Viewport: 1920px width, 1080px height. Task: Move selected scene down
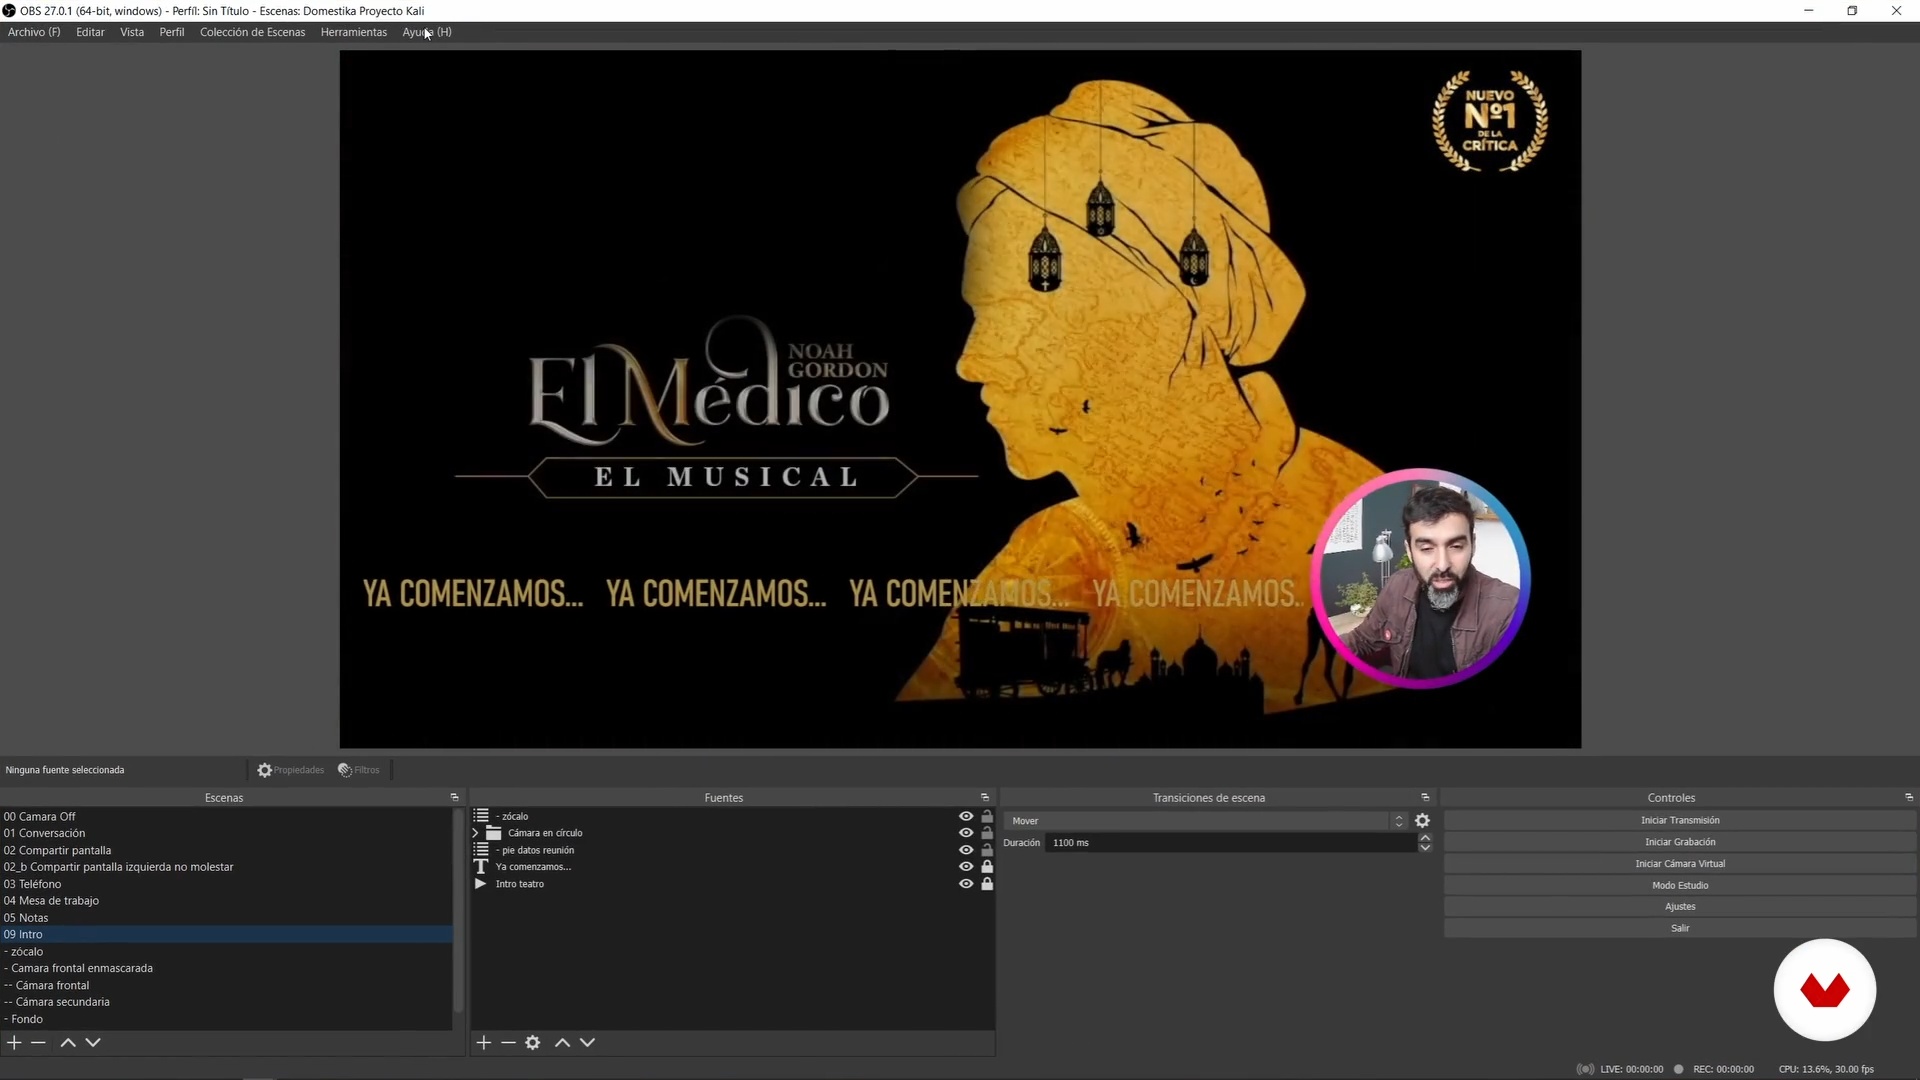[x=93, y=1042]
